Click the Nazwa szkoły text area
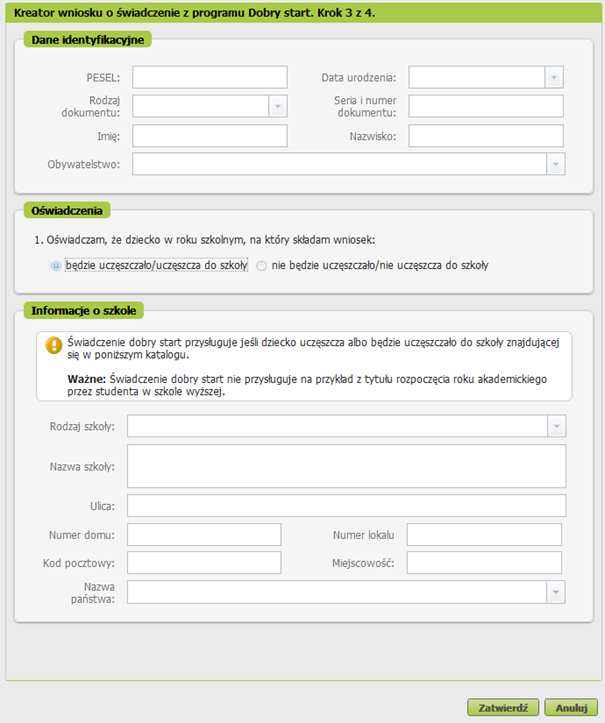Screen dimensions: 605x723 click(x=347, y=466)
